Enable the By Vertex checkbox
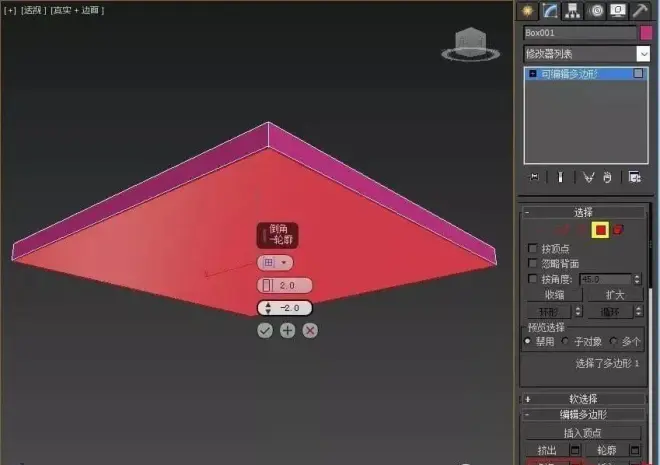 (x=532, y=248)
